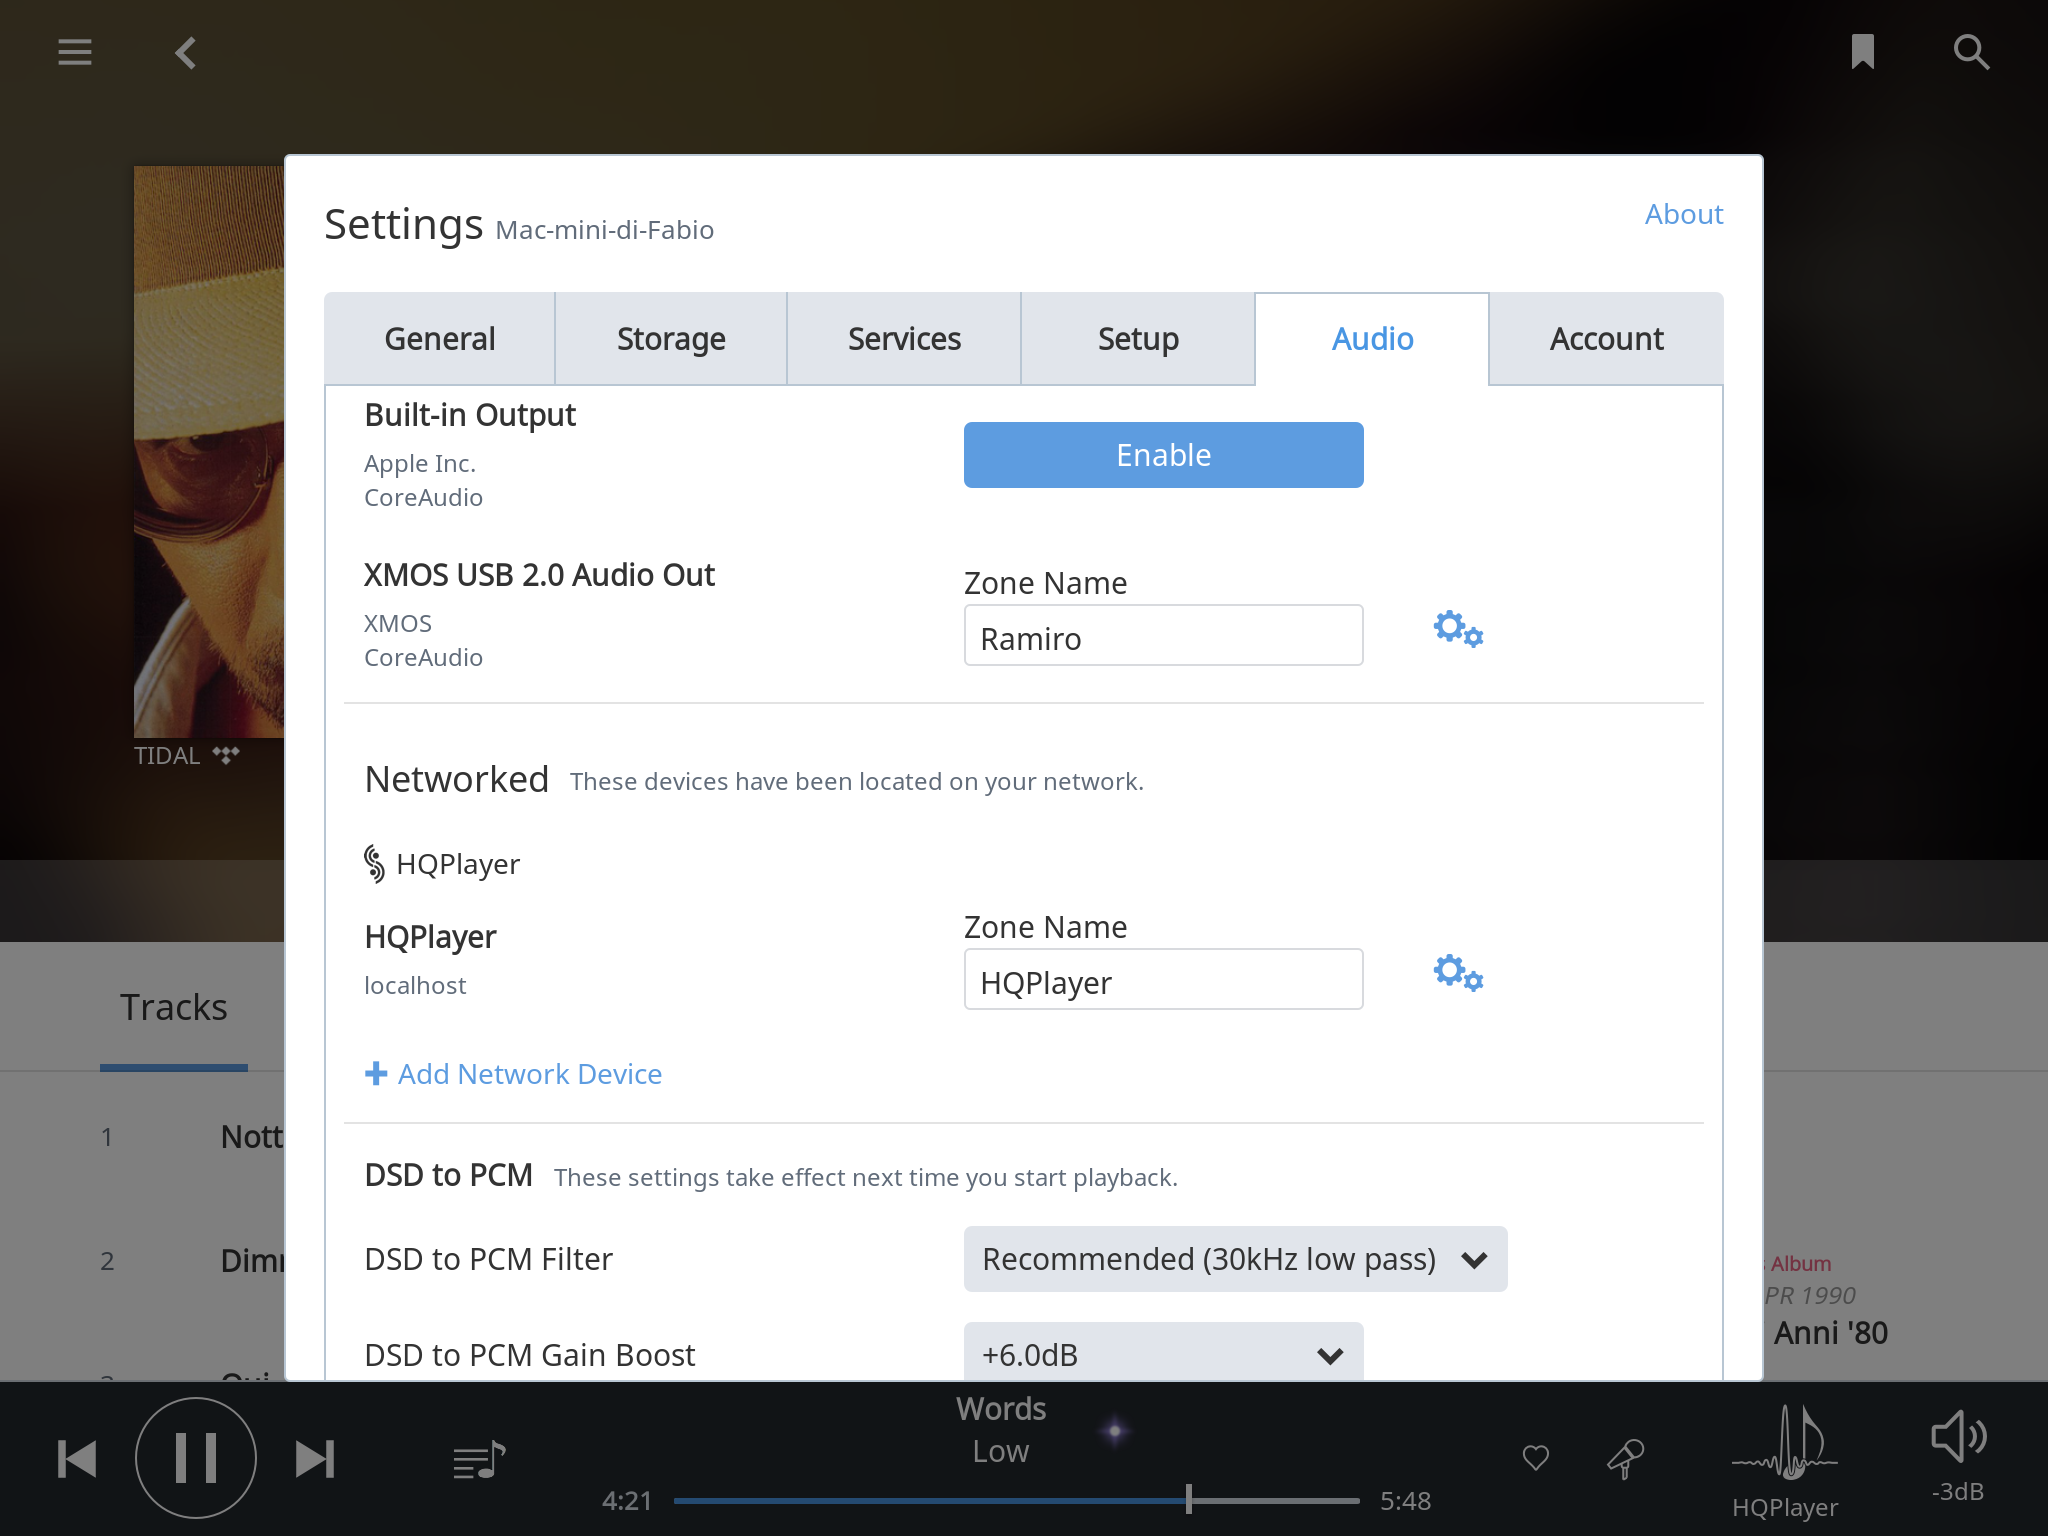Favorite the track with heart icon
This screenshot has width=2048, height=1536.
point(1536,1458)
